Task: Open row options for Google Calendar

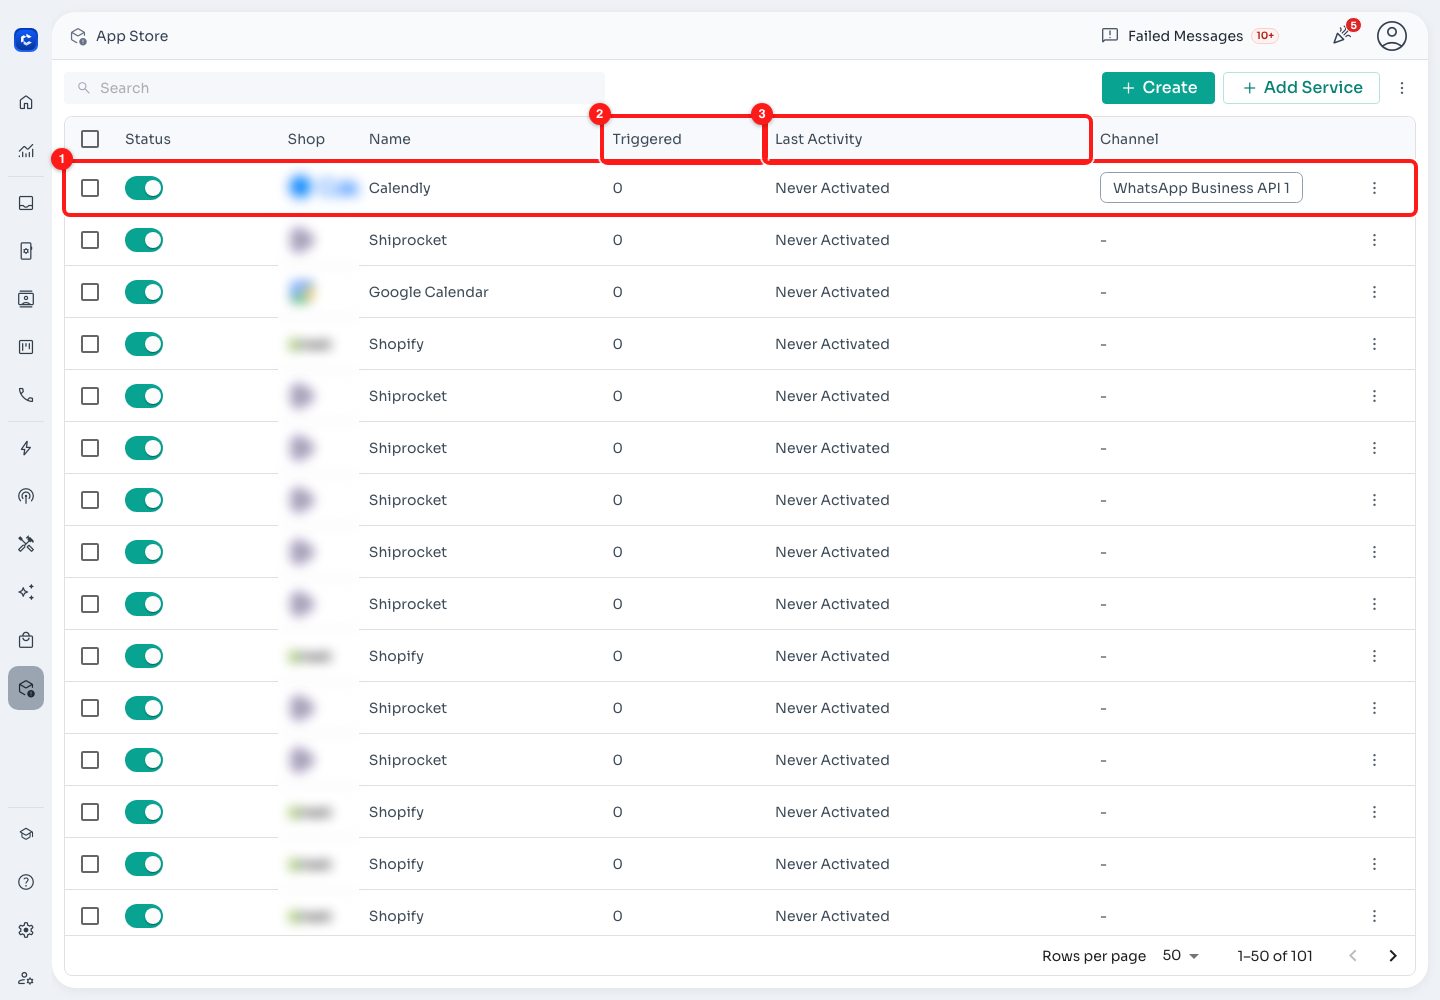Action: (x=1374, y=292)
